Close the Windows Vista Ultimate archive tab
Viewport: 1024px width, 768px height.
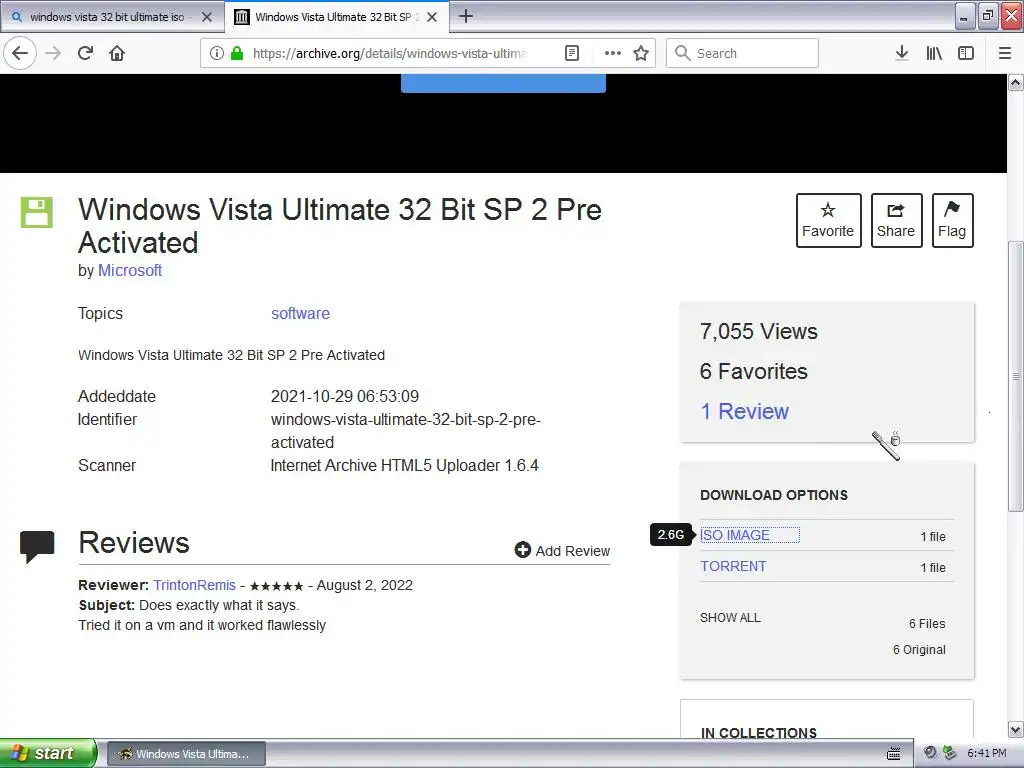point(432,17)
